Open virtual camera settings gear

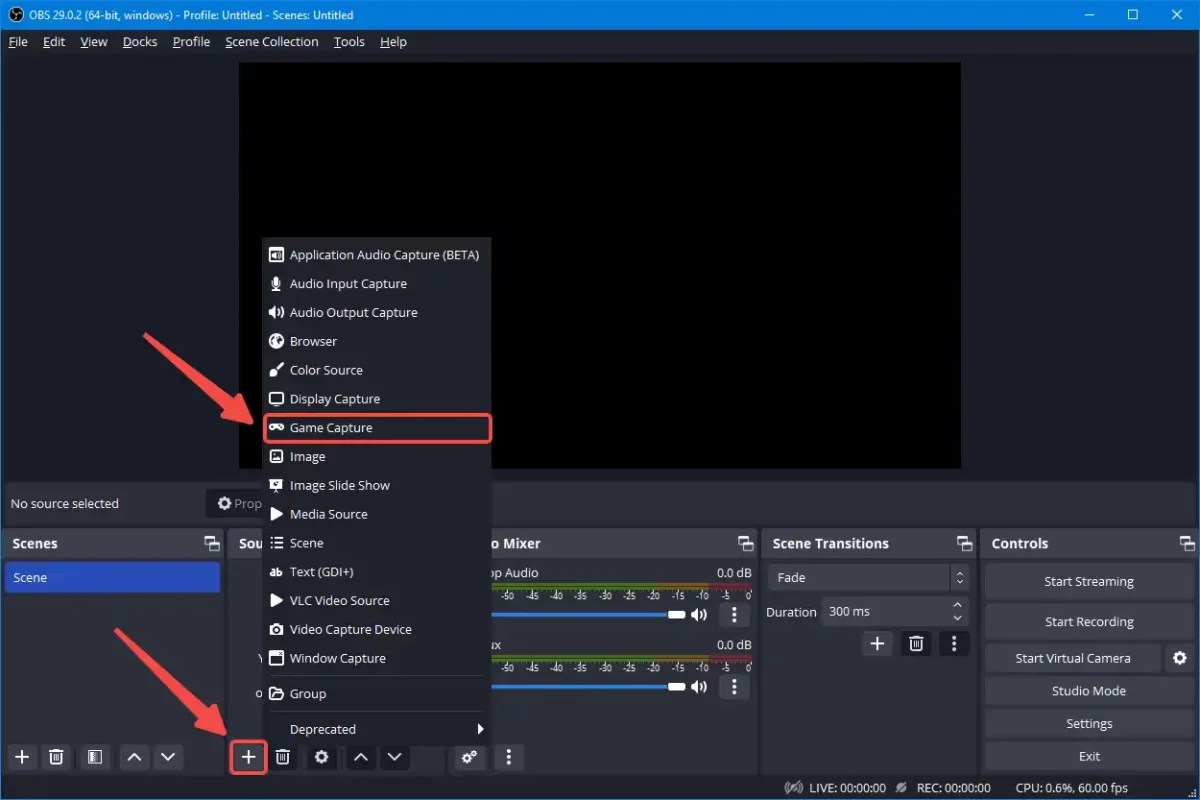[1179, 657]
